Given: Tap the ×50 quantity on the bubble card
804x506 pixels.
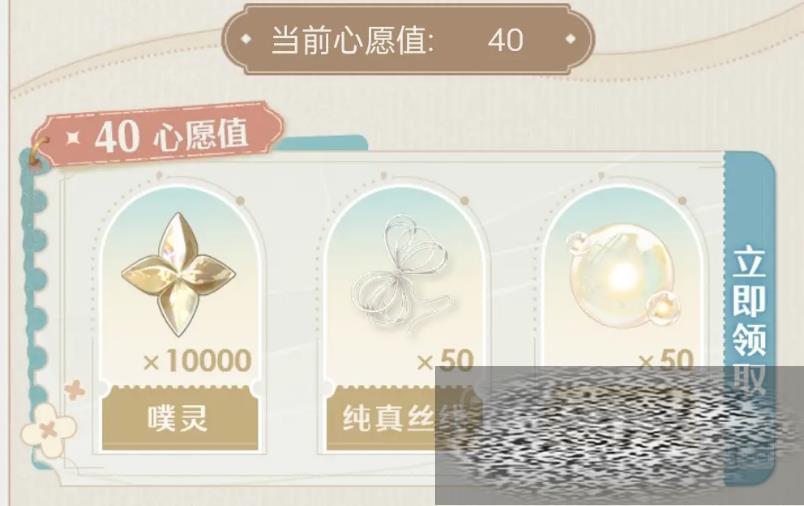Looking at the screenshot, I should pos(666,360).
